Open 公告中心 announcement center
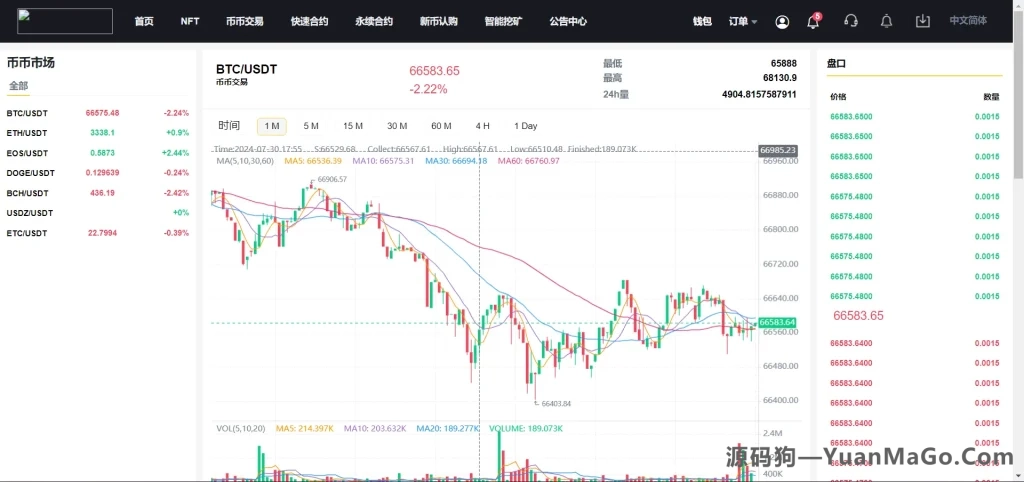 [568, 22]
